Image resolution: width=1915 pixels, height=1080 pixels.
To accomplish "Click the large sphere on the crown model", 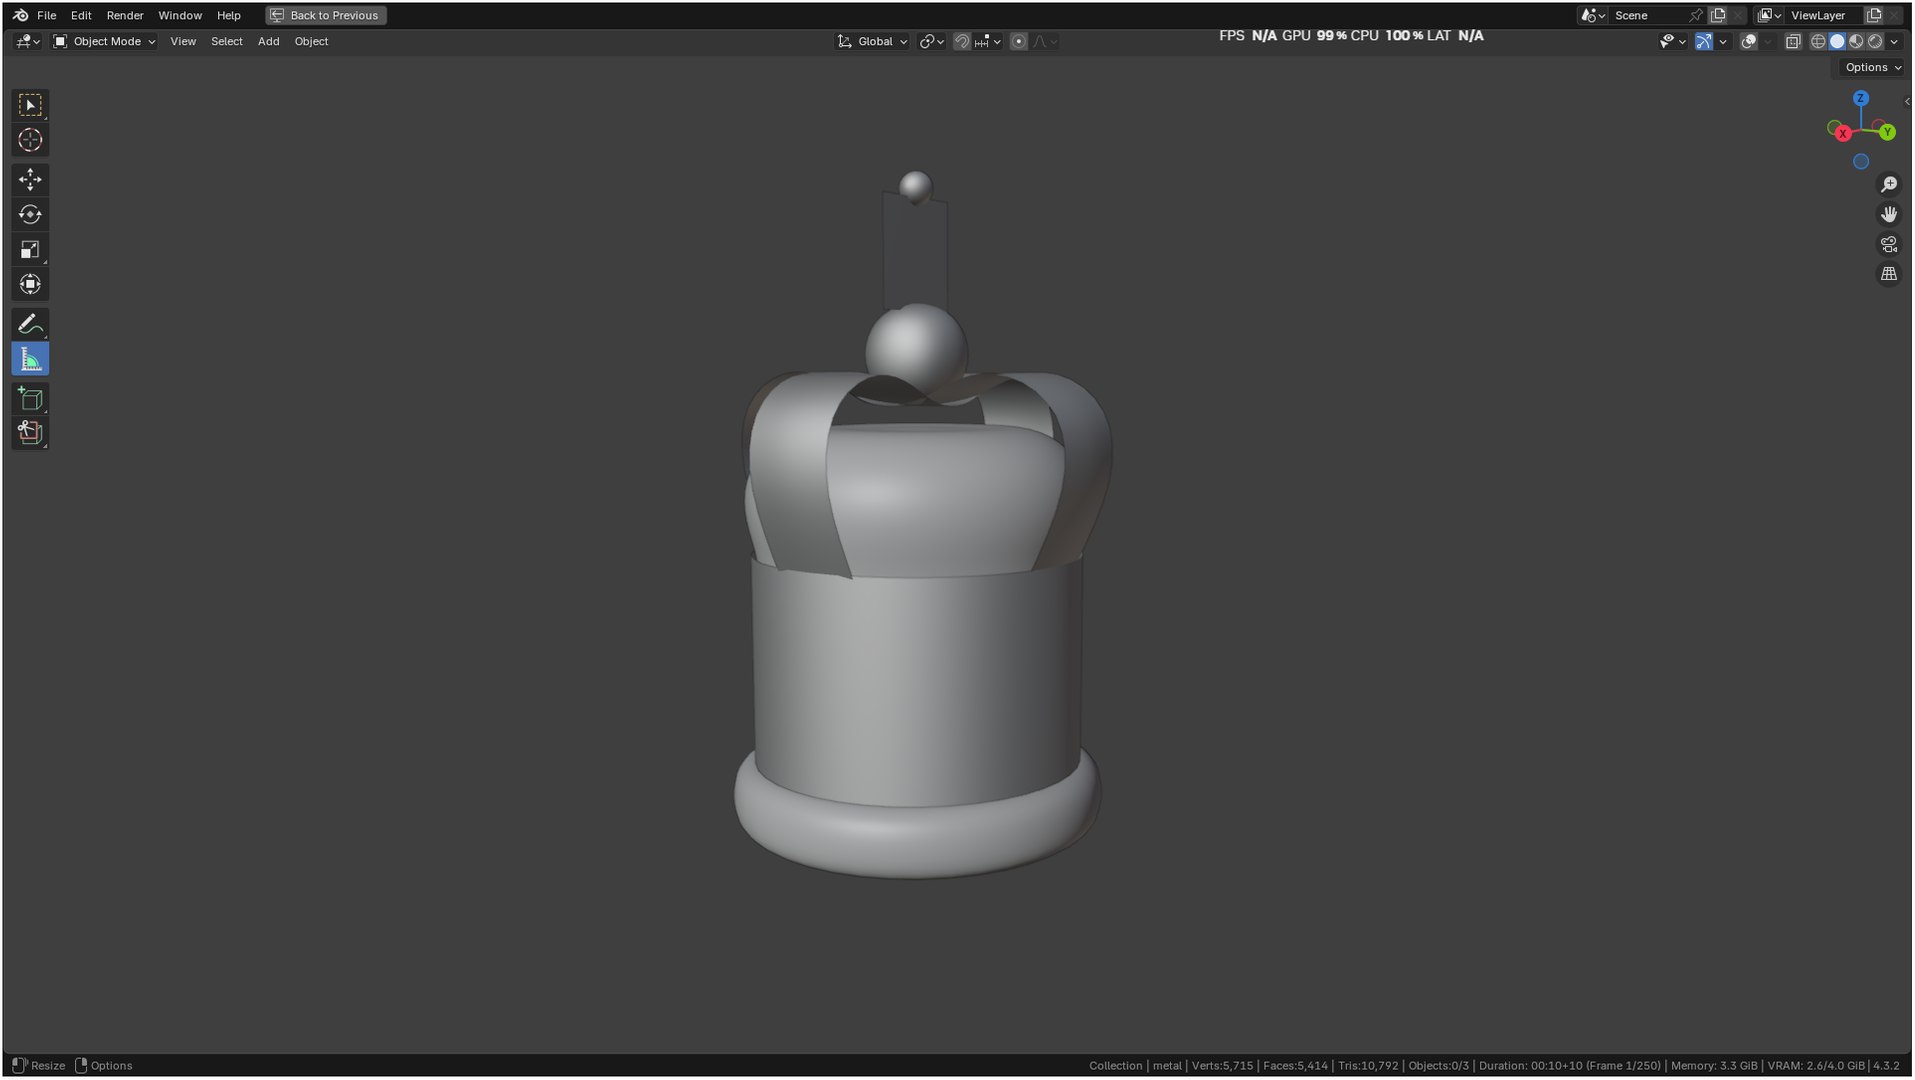I will click(916, 347).
